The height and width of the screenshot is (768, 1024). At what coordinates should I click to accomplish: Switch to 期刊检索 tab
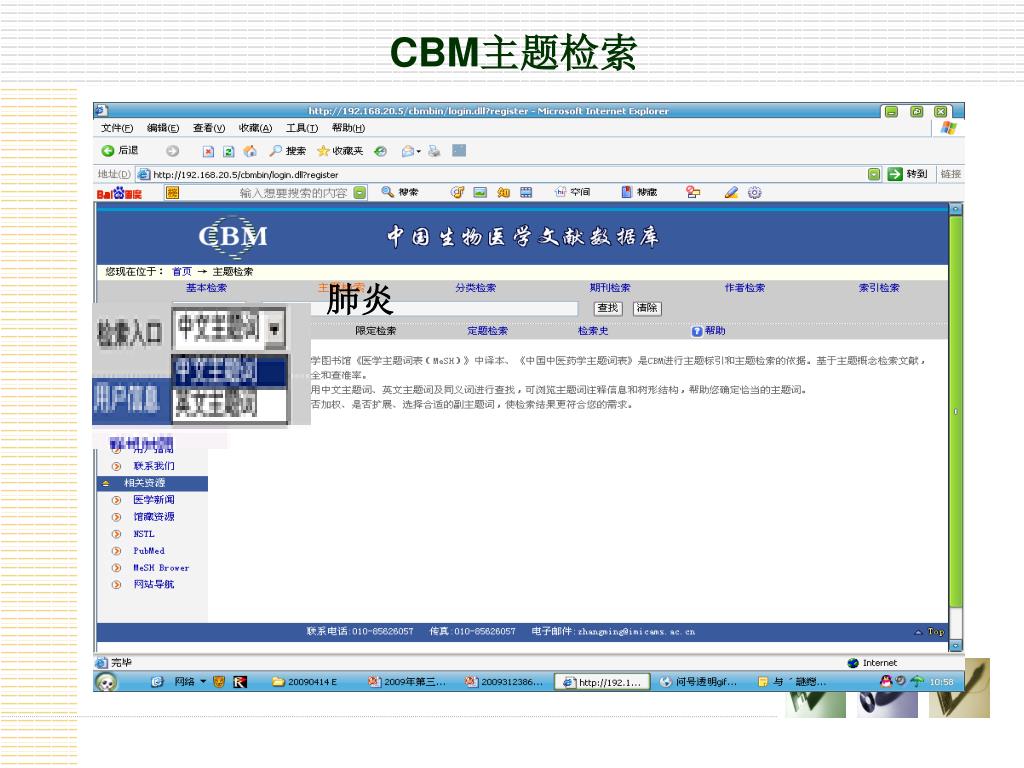610,288
